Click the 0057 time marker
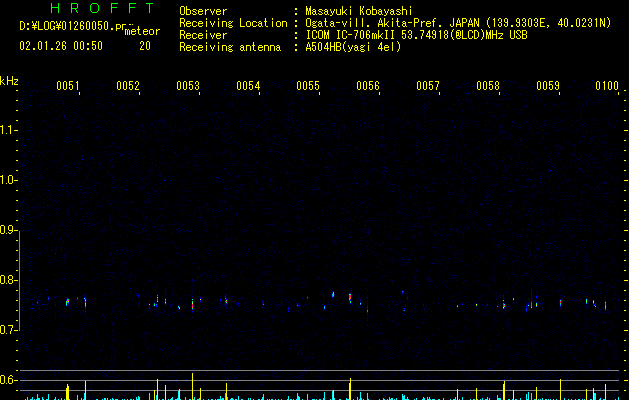Viewport: 629px width, 400px height. click(428, 85)
